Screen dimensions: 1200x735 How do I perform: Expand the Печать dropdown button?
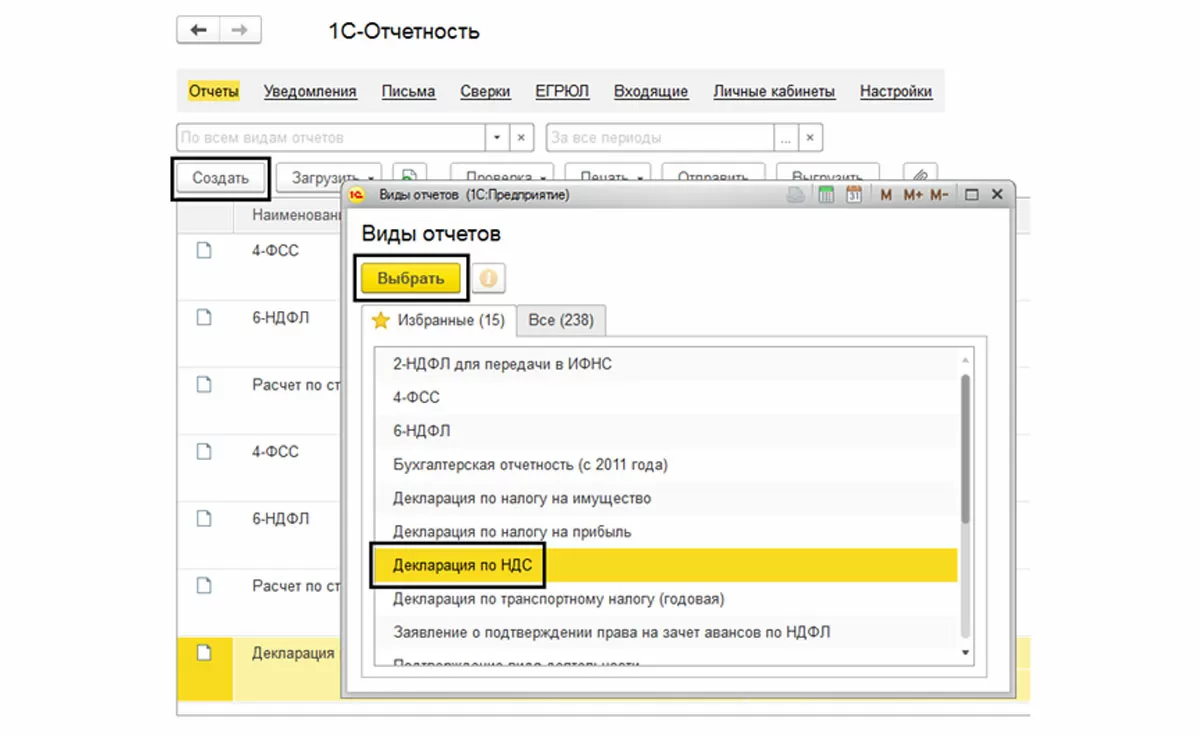coord(639,178)
